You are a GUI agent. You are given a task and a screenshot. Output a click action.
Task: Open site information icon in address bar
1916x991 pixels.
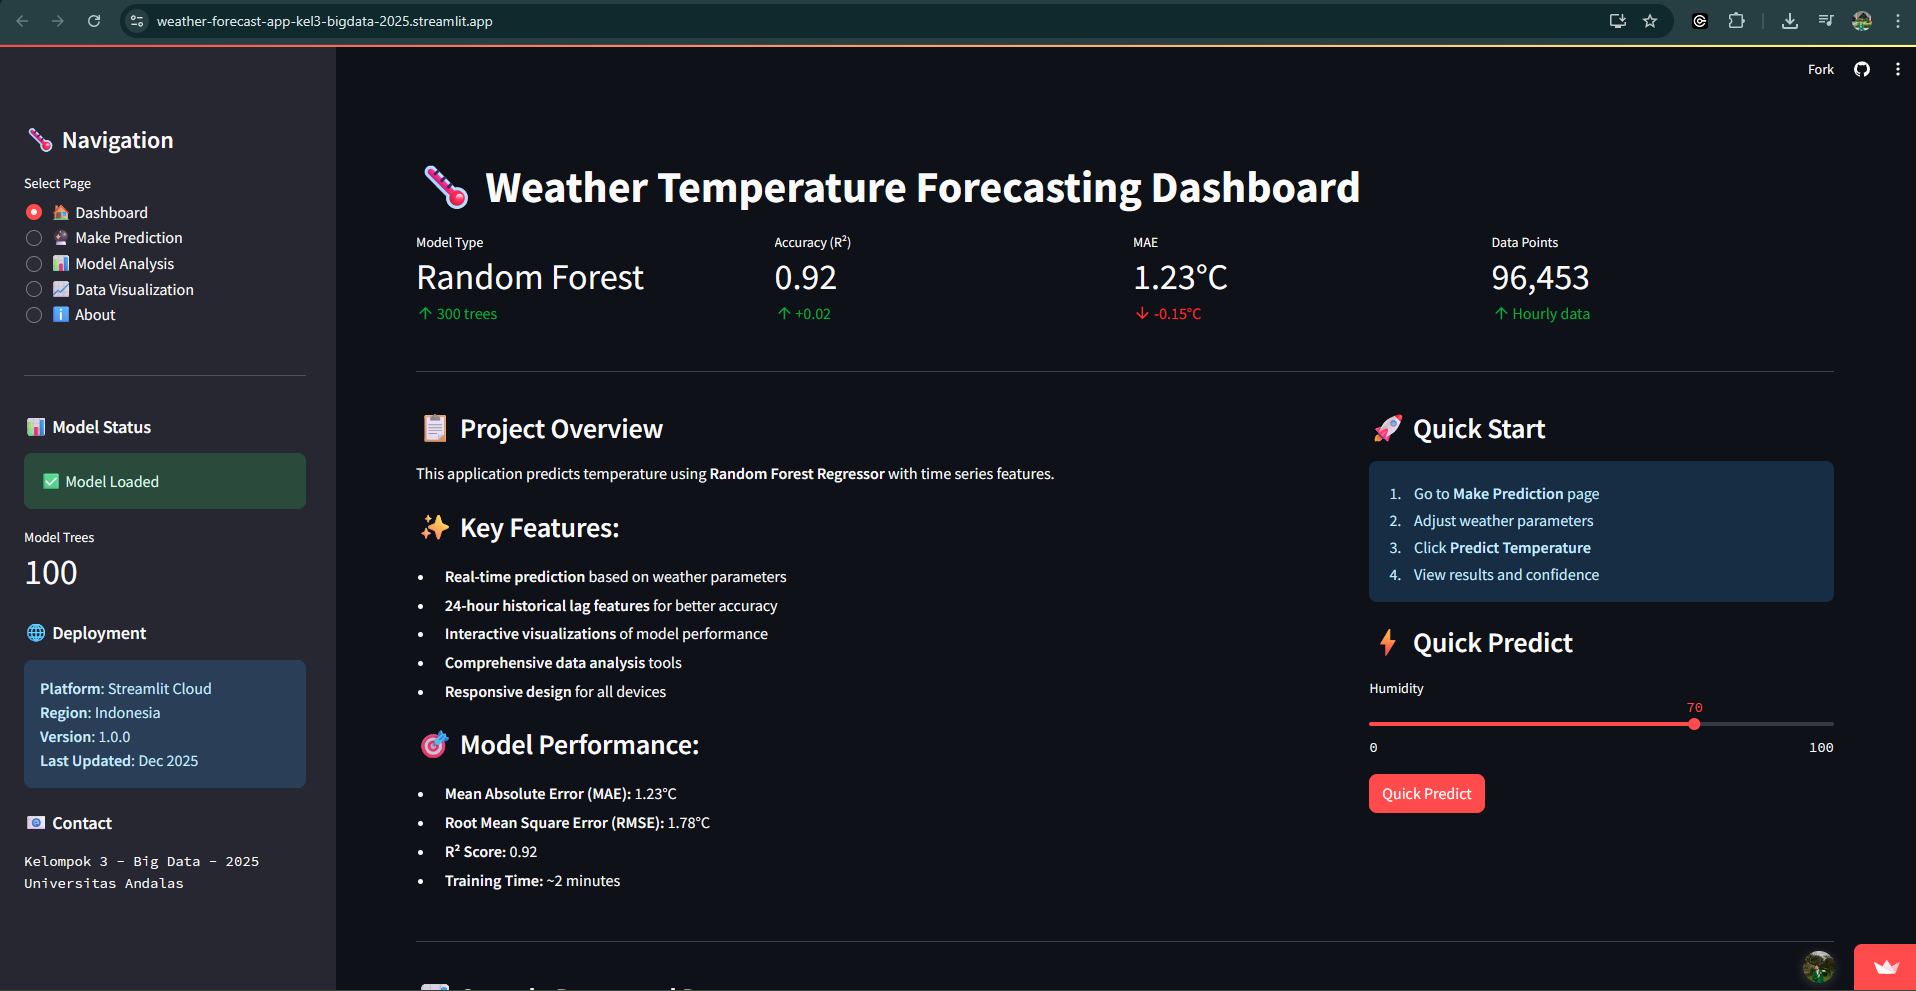click(x=138, y=21)
